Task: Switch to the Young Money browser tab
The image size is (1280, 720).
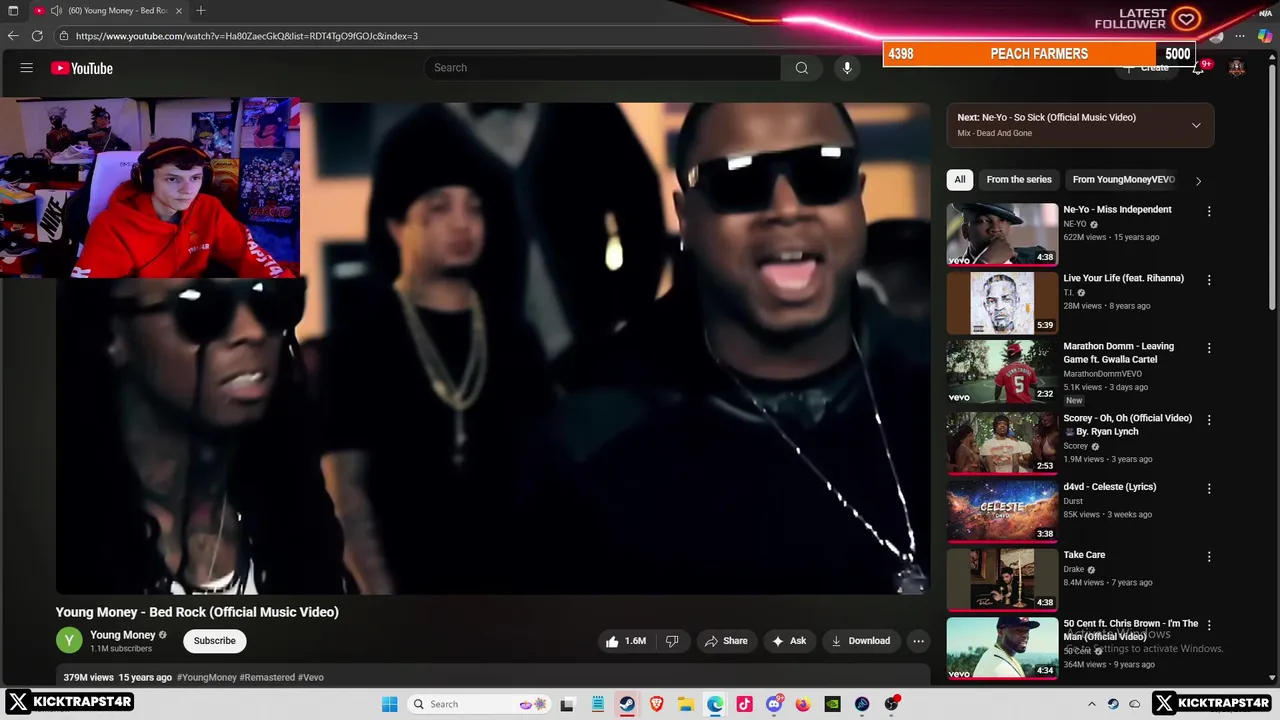Action: [110, 10]
